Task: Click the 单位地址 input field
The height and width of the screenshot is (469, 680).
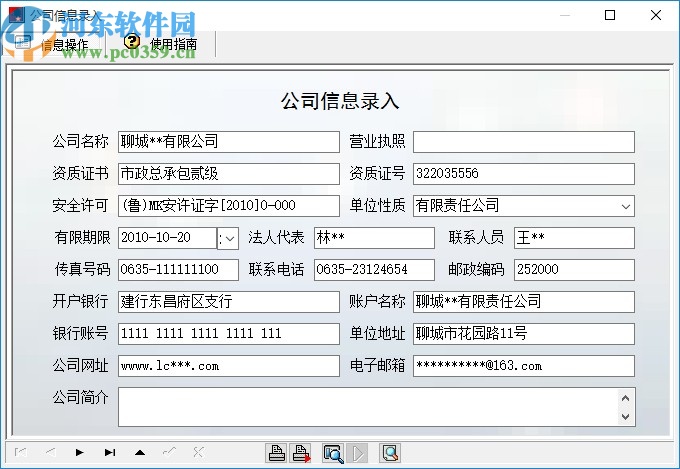Action: (x=524, y=334)
